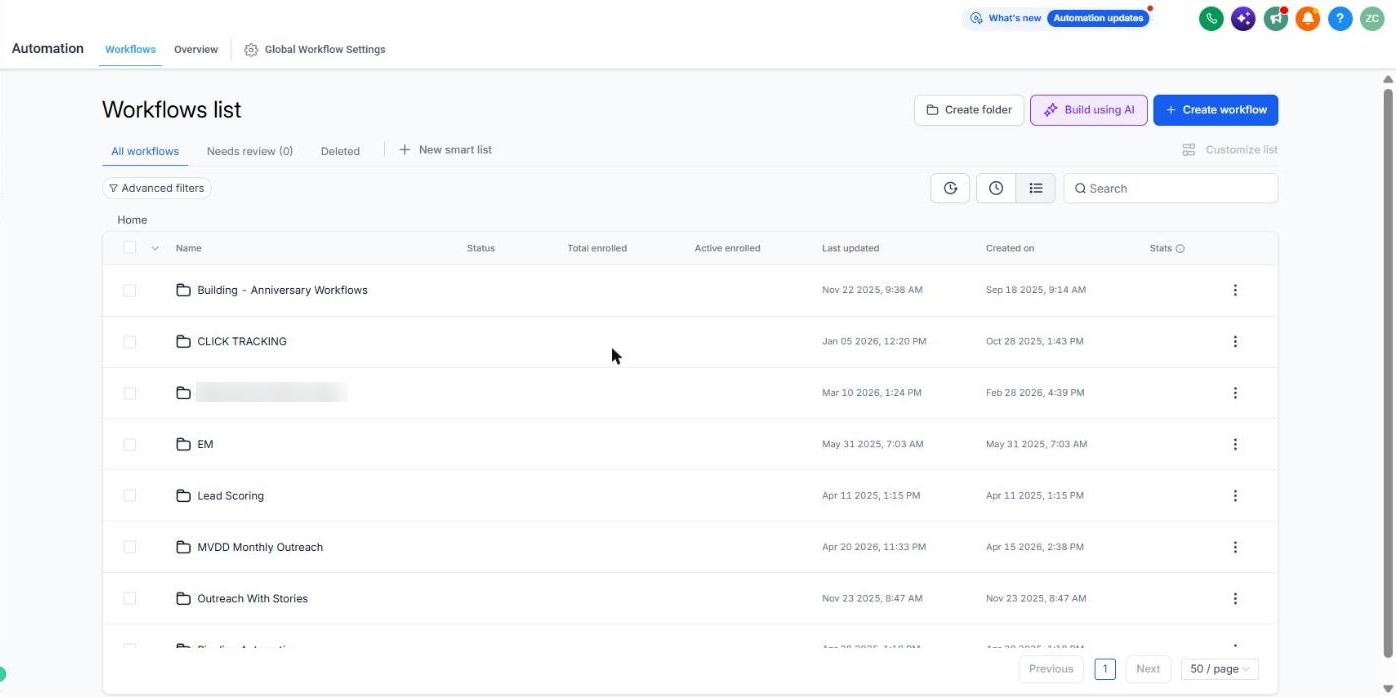
Task: Click the Home breadcrumb
Action: 132,220
